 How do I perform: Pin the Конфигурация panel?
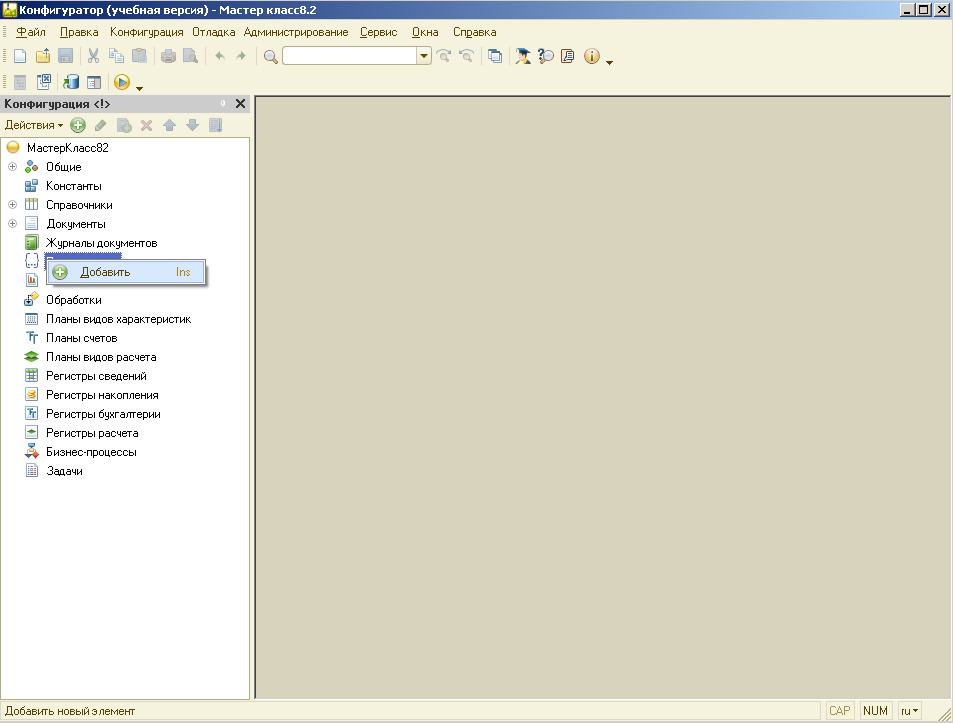222,104
